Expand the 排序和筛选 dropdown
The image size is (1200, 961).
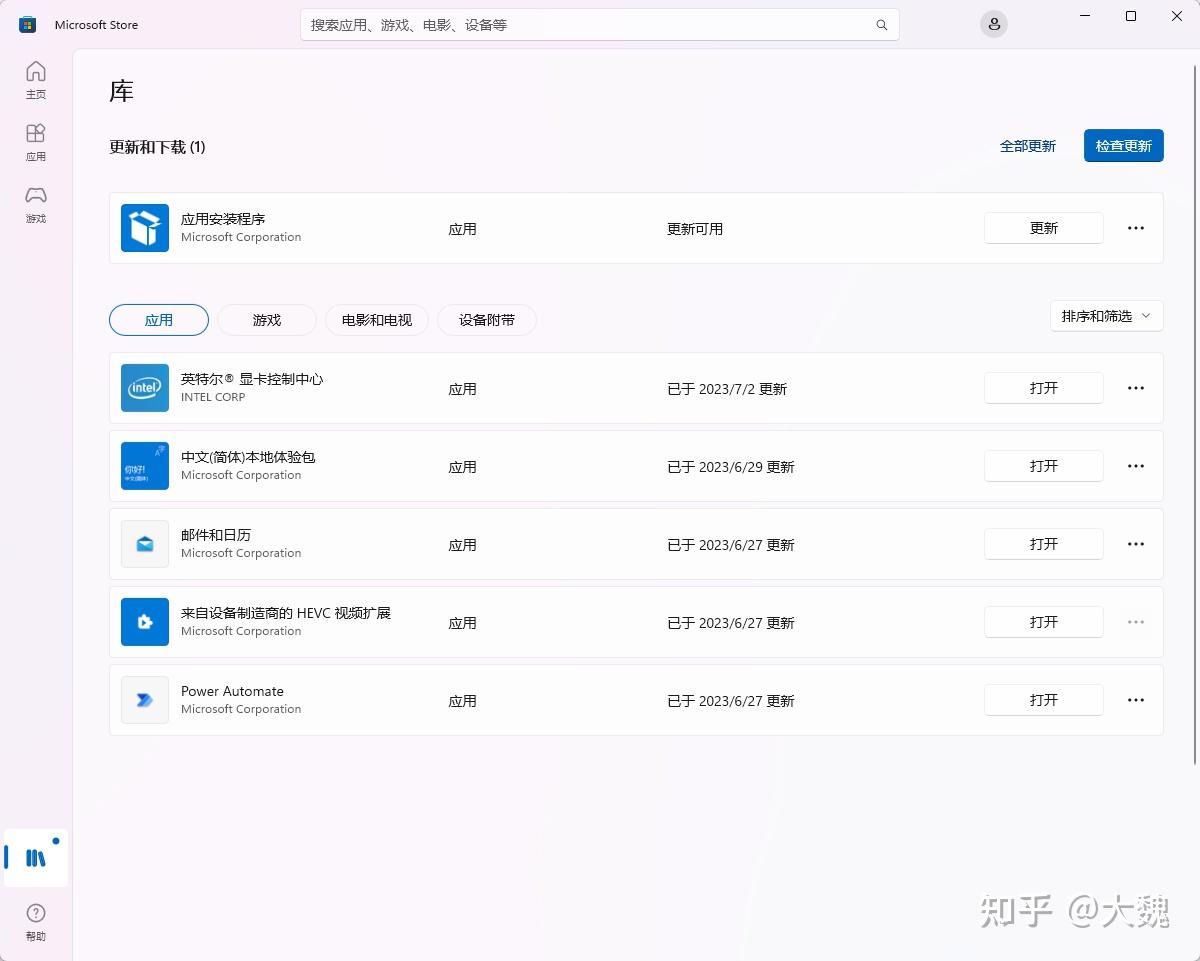[1106, 316]
